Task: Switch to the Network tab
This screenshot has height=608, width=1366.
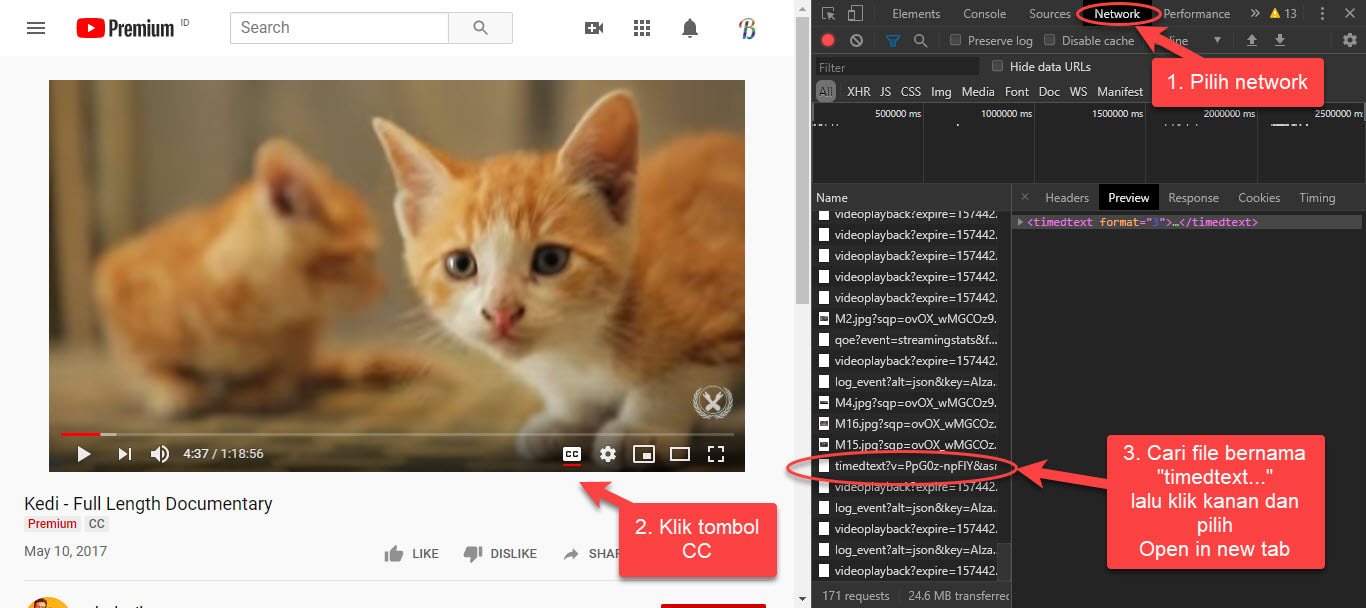Action: coord(1117,14)
